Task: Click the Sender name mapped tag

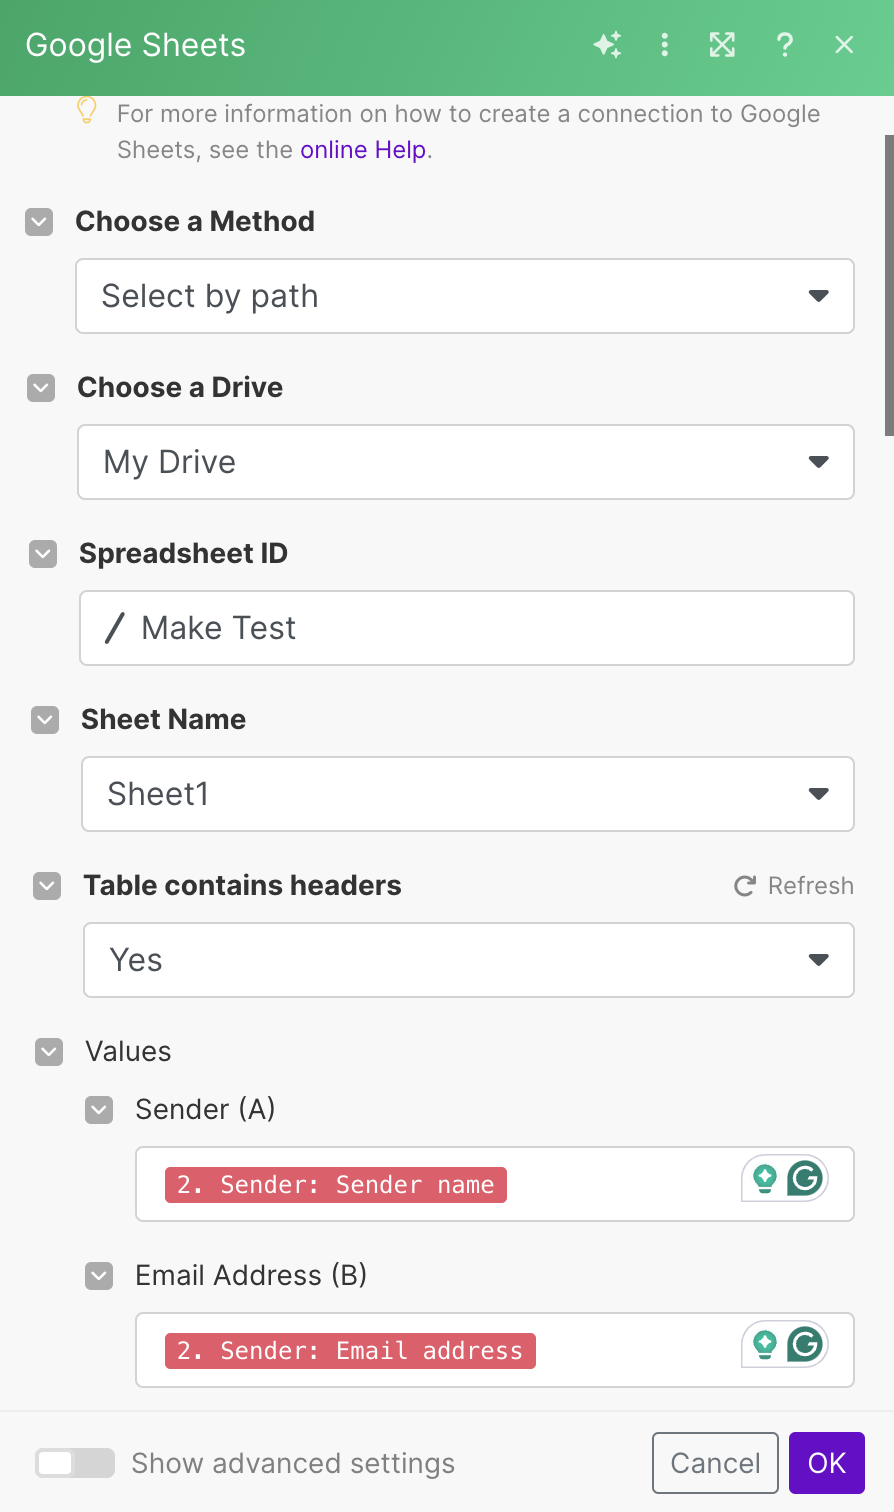Action: tap(336, 1185)
